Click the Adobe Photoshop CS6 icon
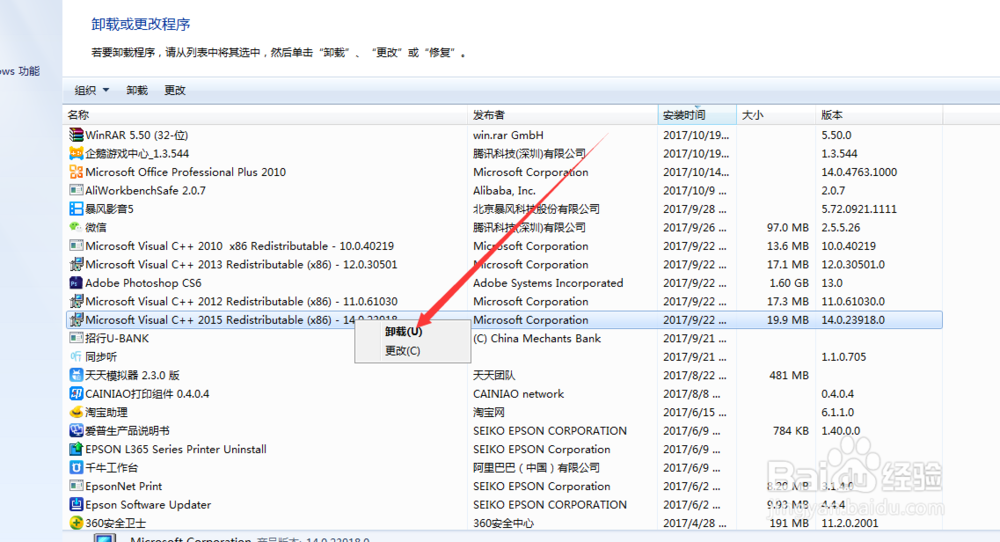 coord(76,282)
